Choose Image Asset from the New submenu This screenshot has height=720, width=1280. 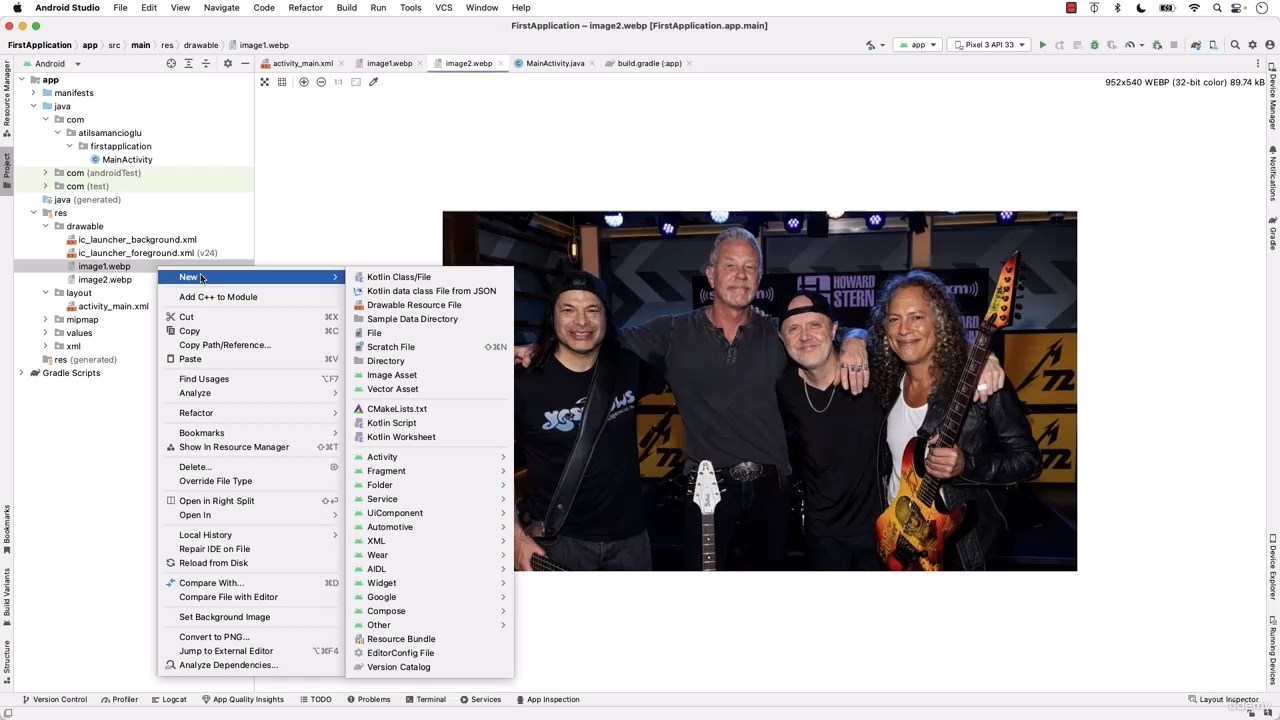[391, 375]
